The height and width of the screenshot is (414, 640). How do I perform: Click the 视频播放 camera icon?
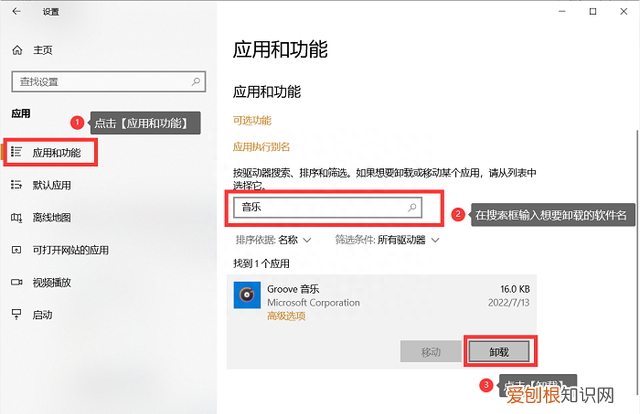coord(16,282)
